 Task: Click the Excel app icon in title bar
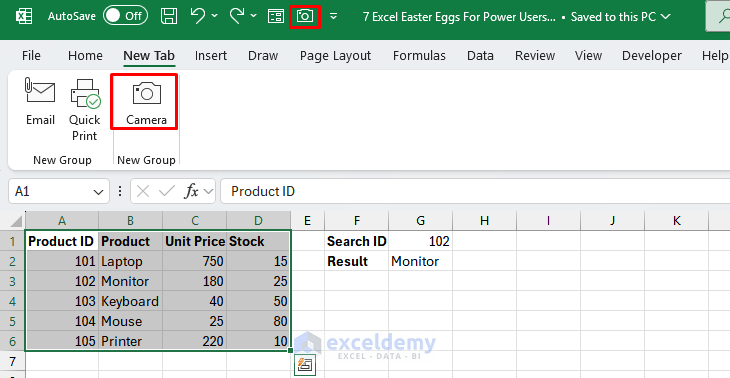pyautogui.click(x=24, y=16)
